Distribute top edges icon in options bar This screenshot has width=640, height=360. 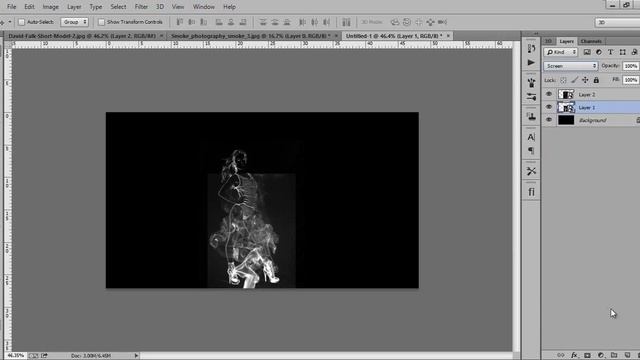tap(263, 22)
